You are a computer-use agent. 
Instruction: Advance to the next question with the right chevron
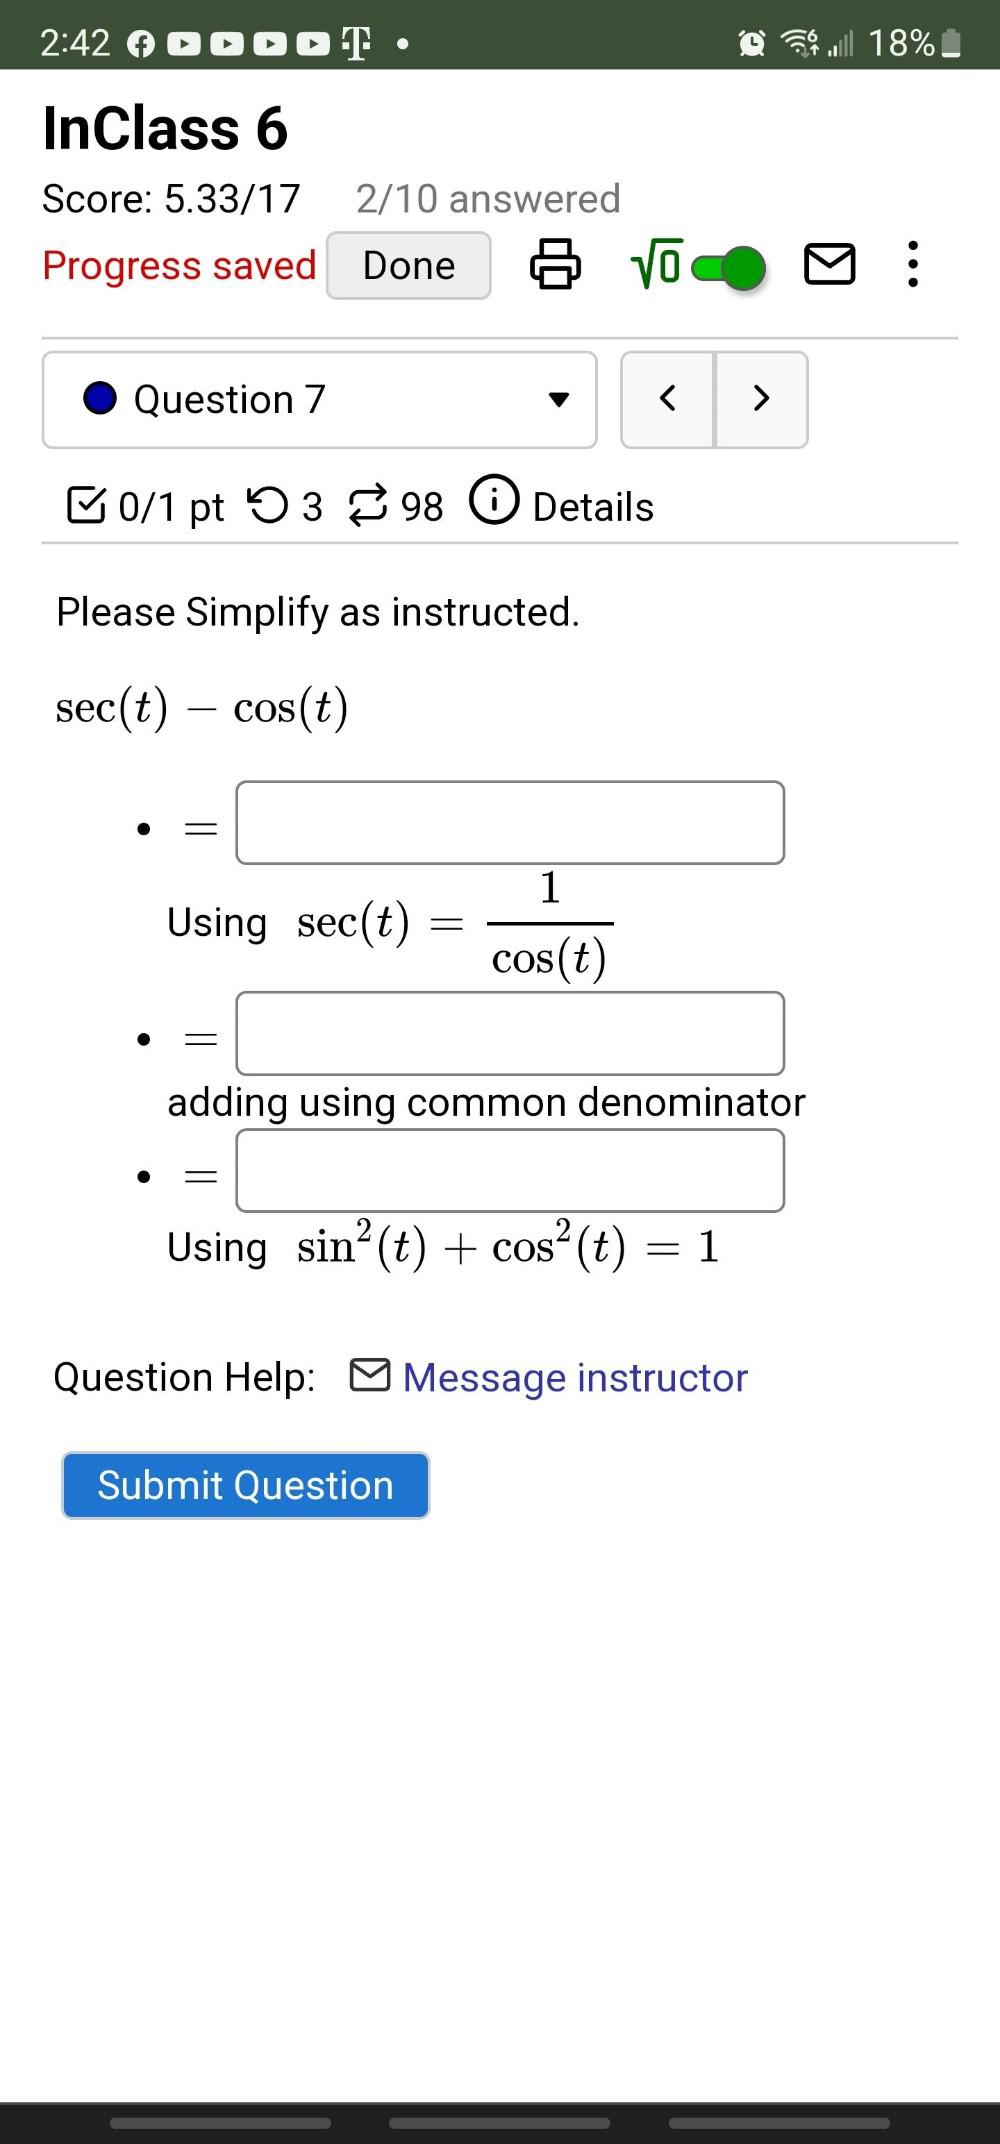(760, 398)
